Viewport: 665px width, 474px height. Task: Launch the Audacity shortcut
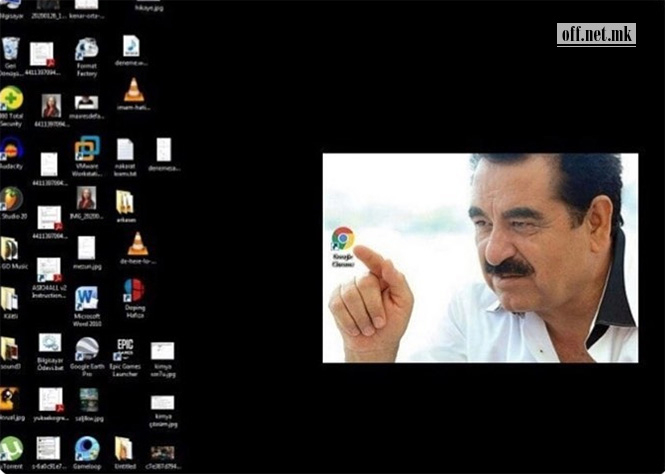pos(11,148)
